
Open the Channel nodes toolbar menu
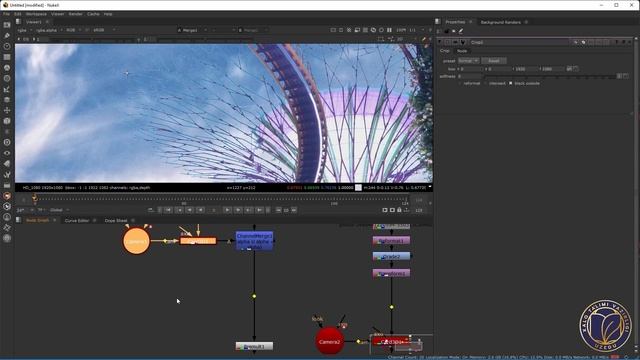7,57
